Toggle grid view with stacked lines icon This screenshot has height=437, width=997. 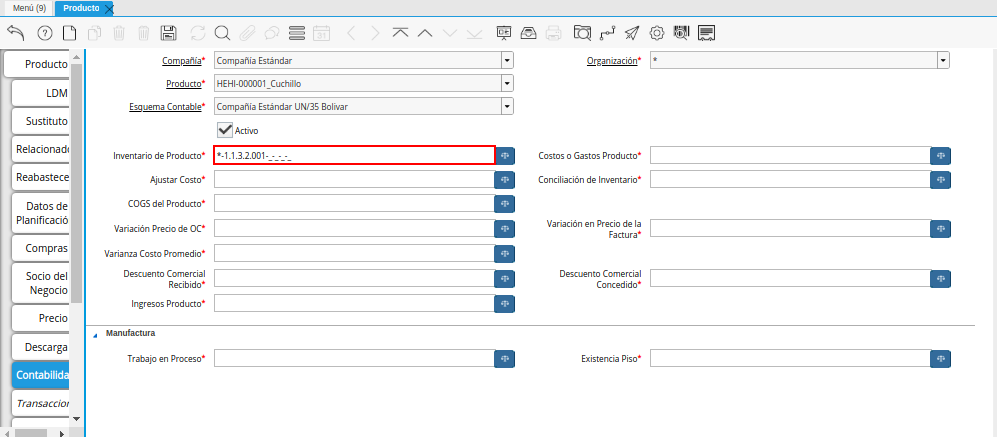point(296,33)
